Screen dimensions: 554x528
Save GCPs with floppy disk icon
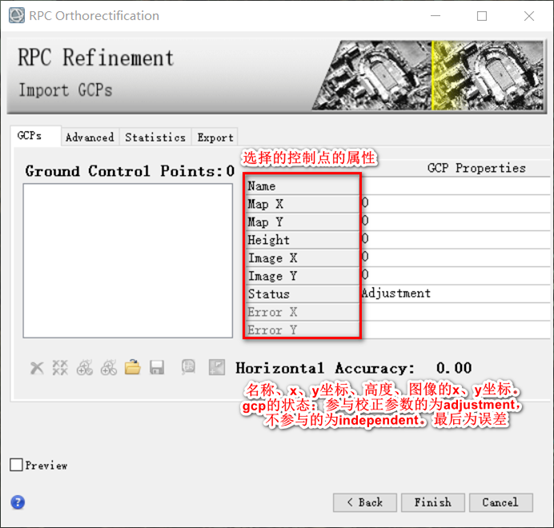[x=157, y=368]
